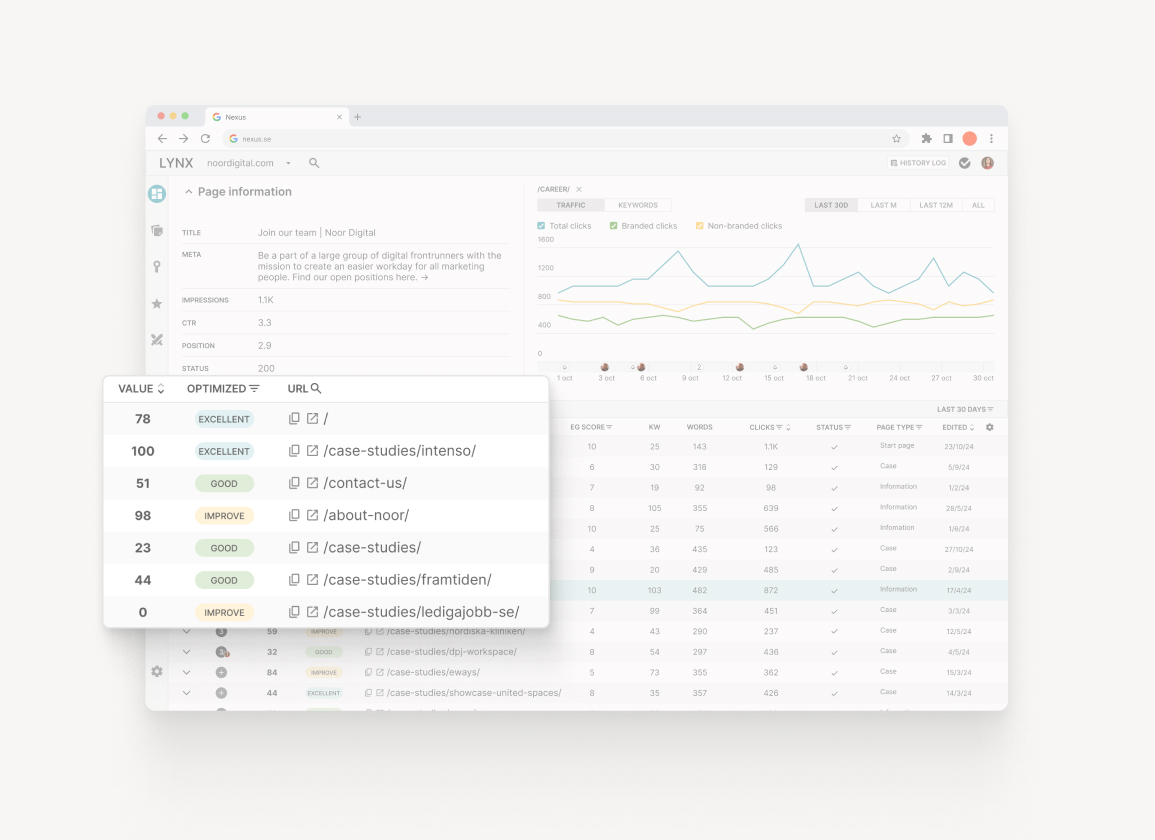Select the star favorites sidebar icon
Screen dimensions: 1155x840
pos(157,303)
